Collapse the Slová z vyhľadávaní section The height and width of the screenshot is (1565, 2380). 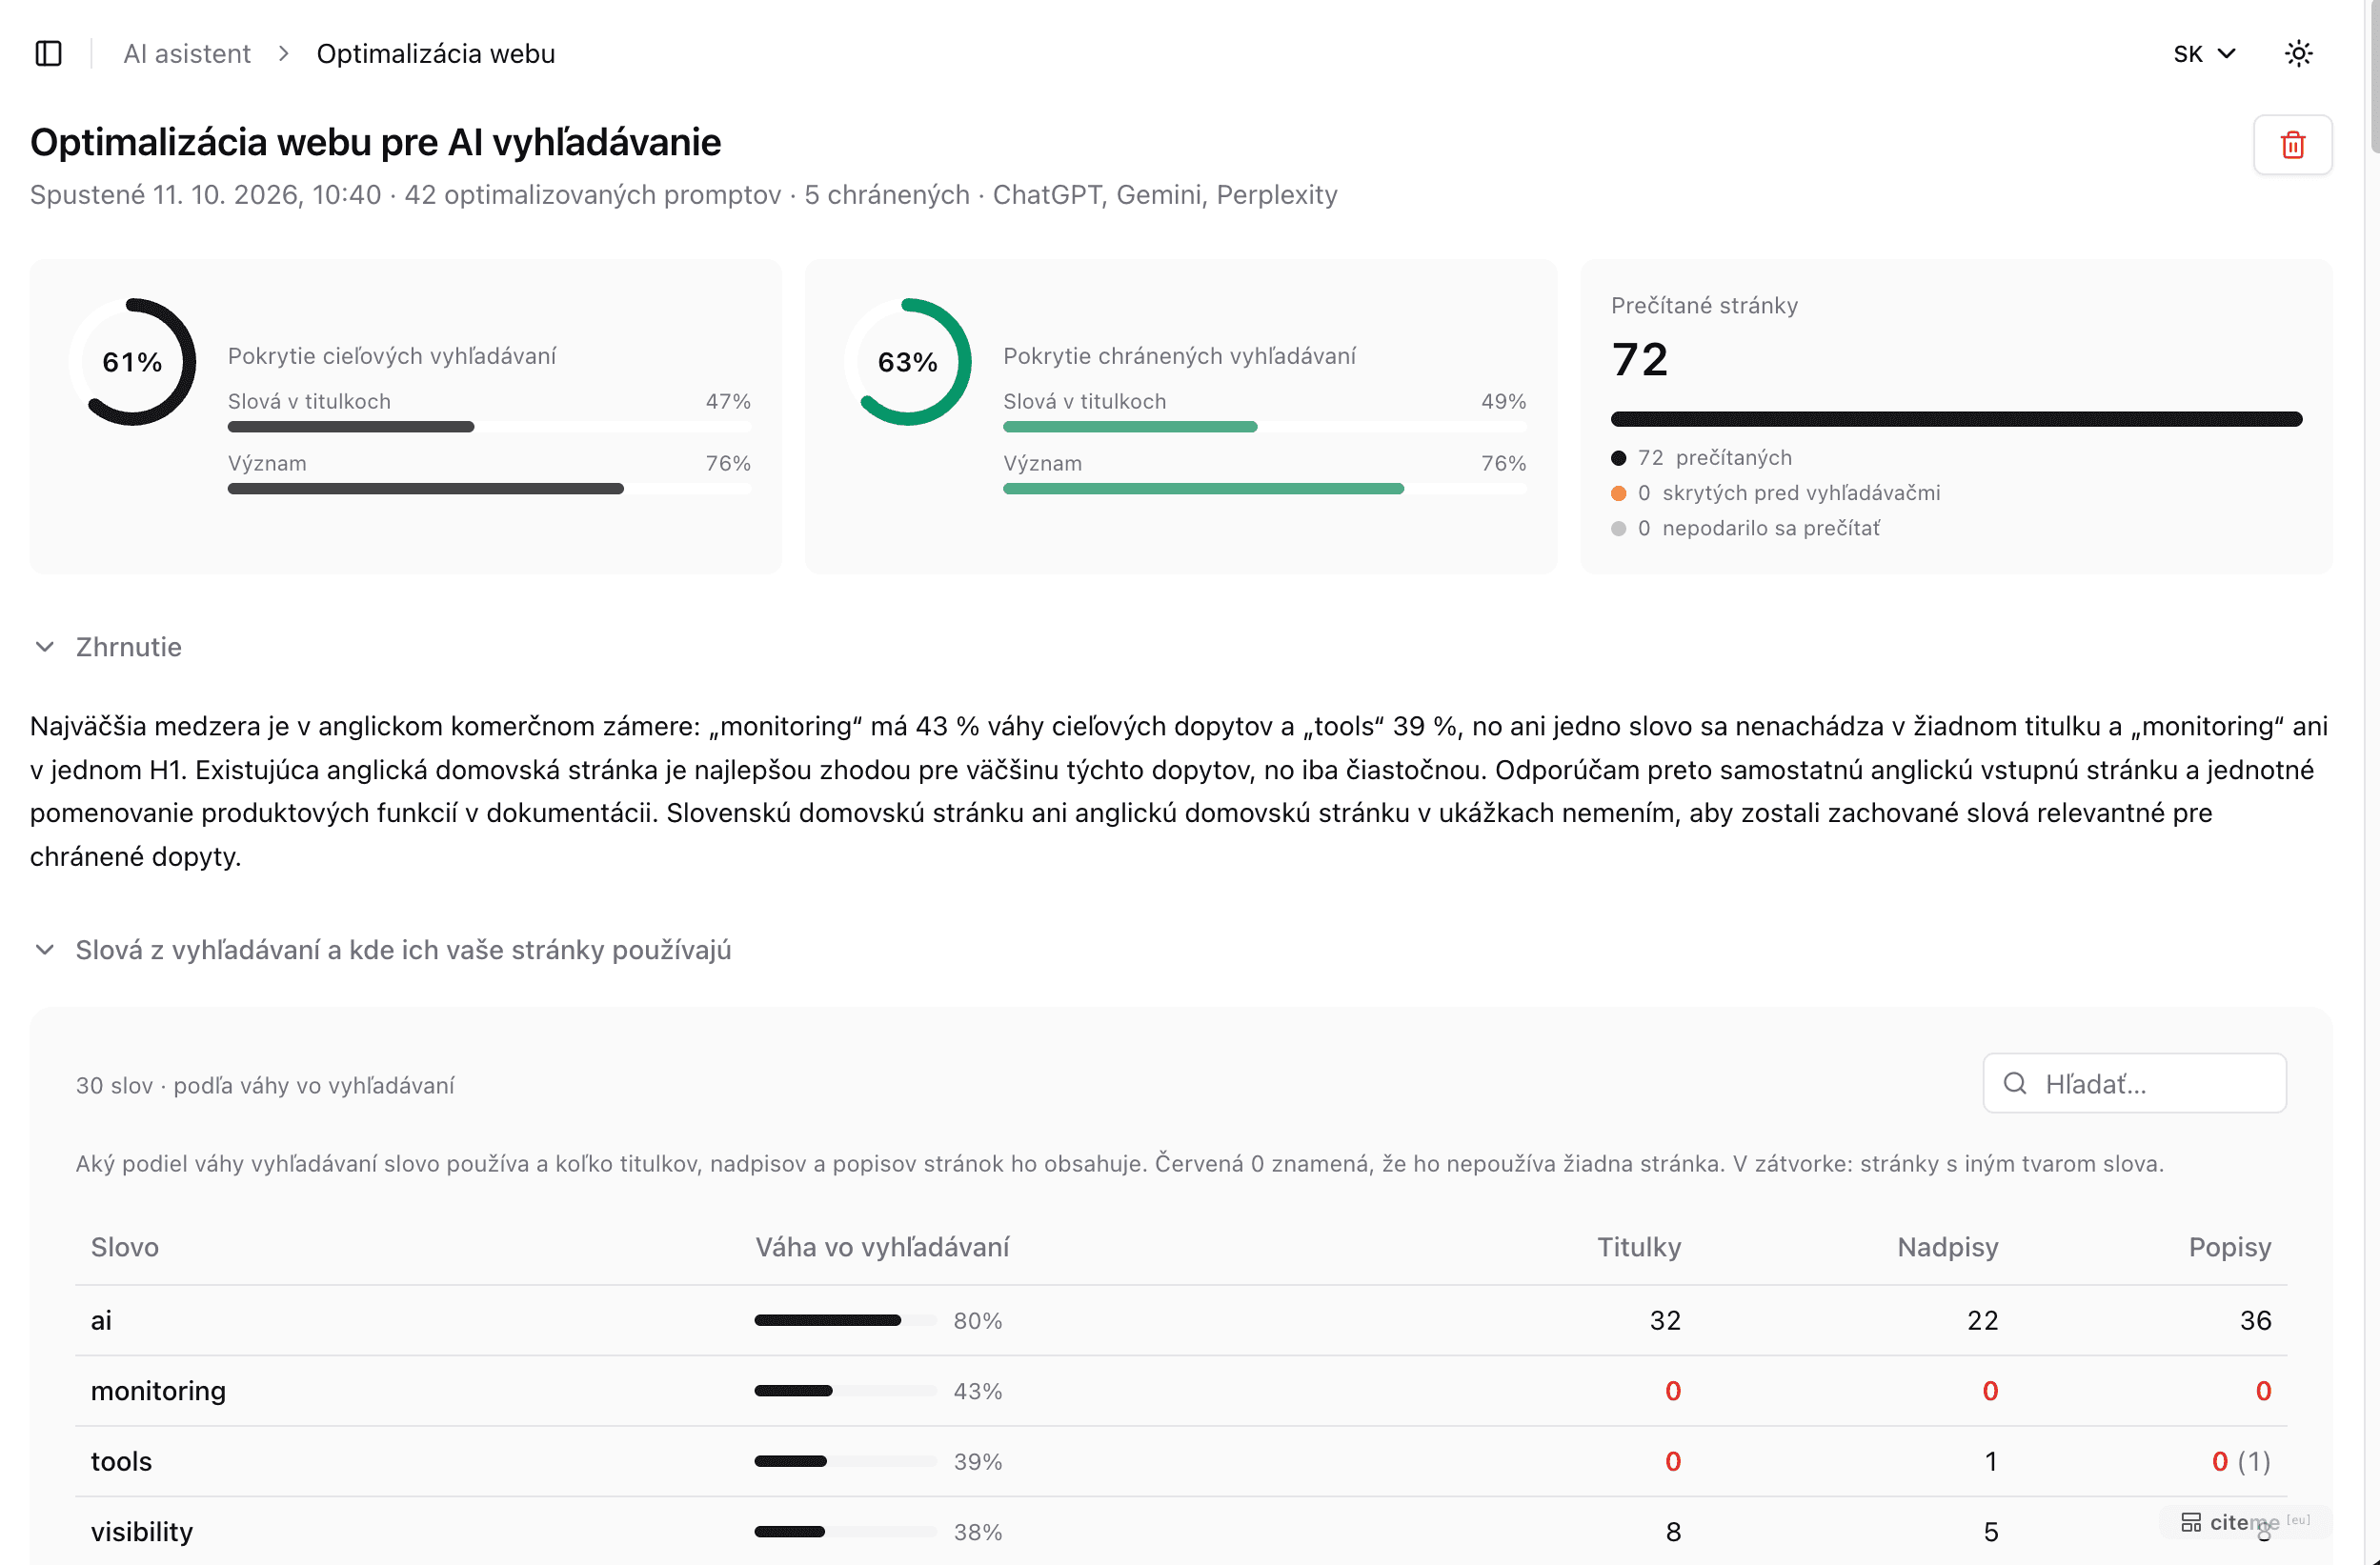[x=382, y=950]
